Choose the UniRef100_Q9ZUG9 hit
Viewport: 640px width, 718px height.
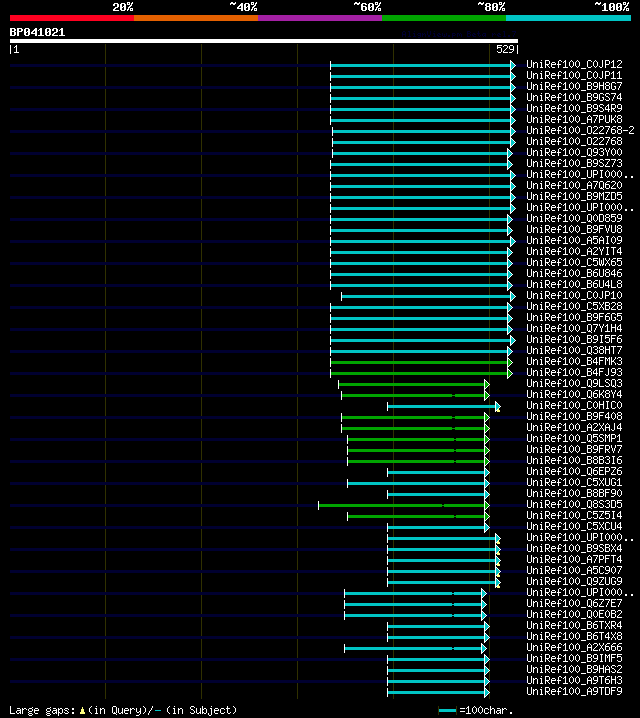[x=574, y=581]
